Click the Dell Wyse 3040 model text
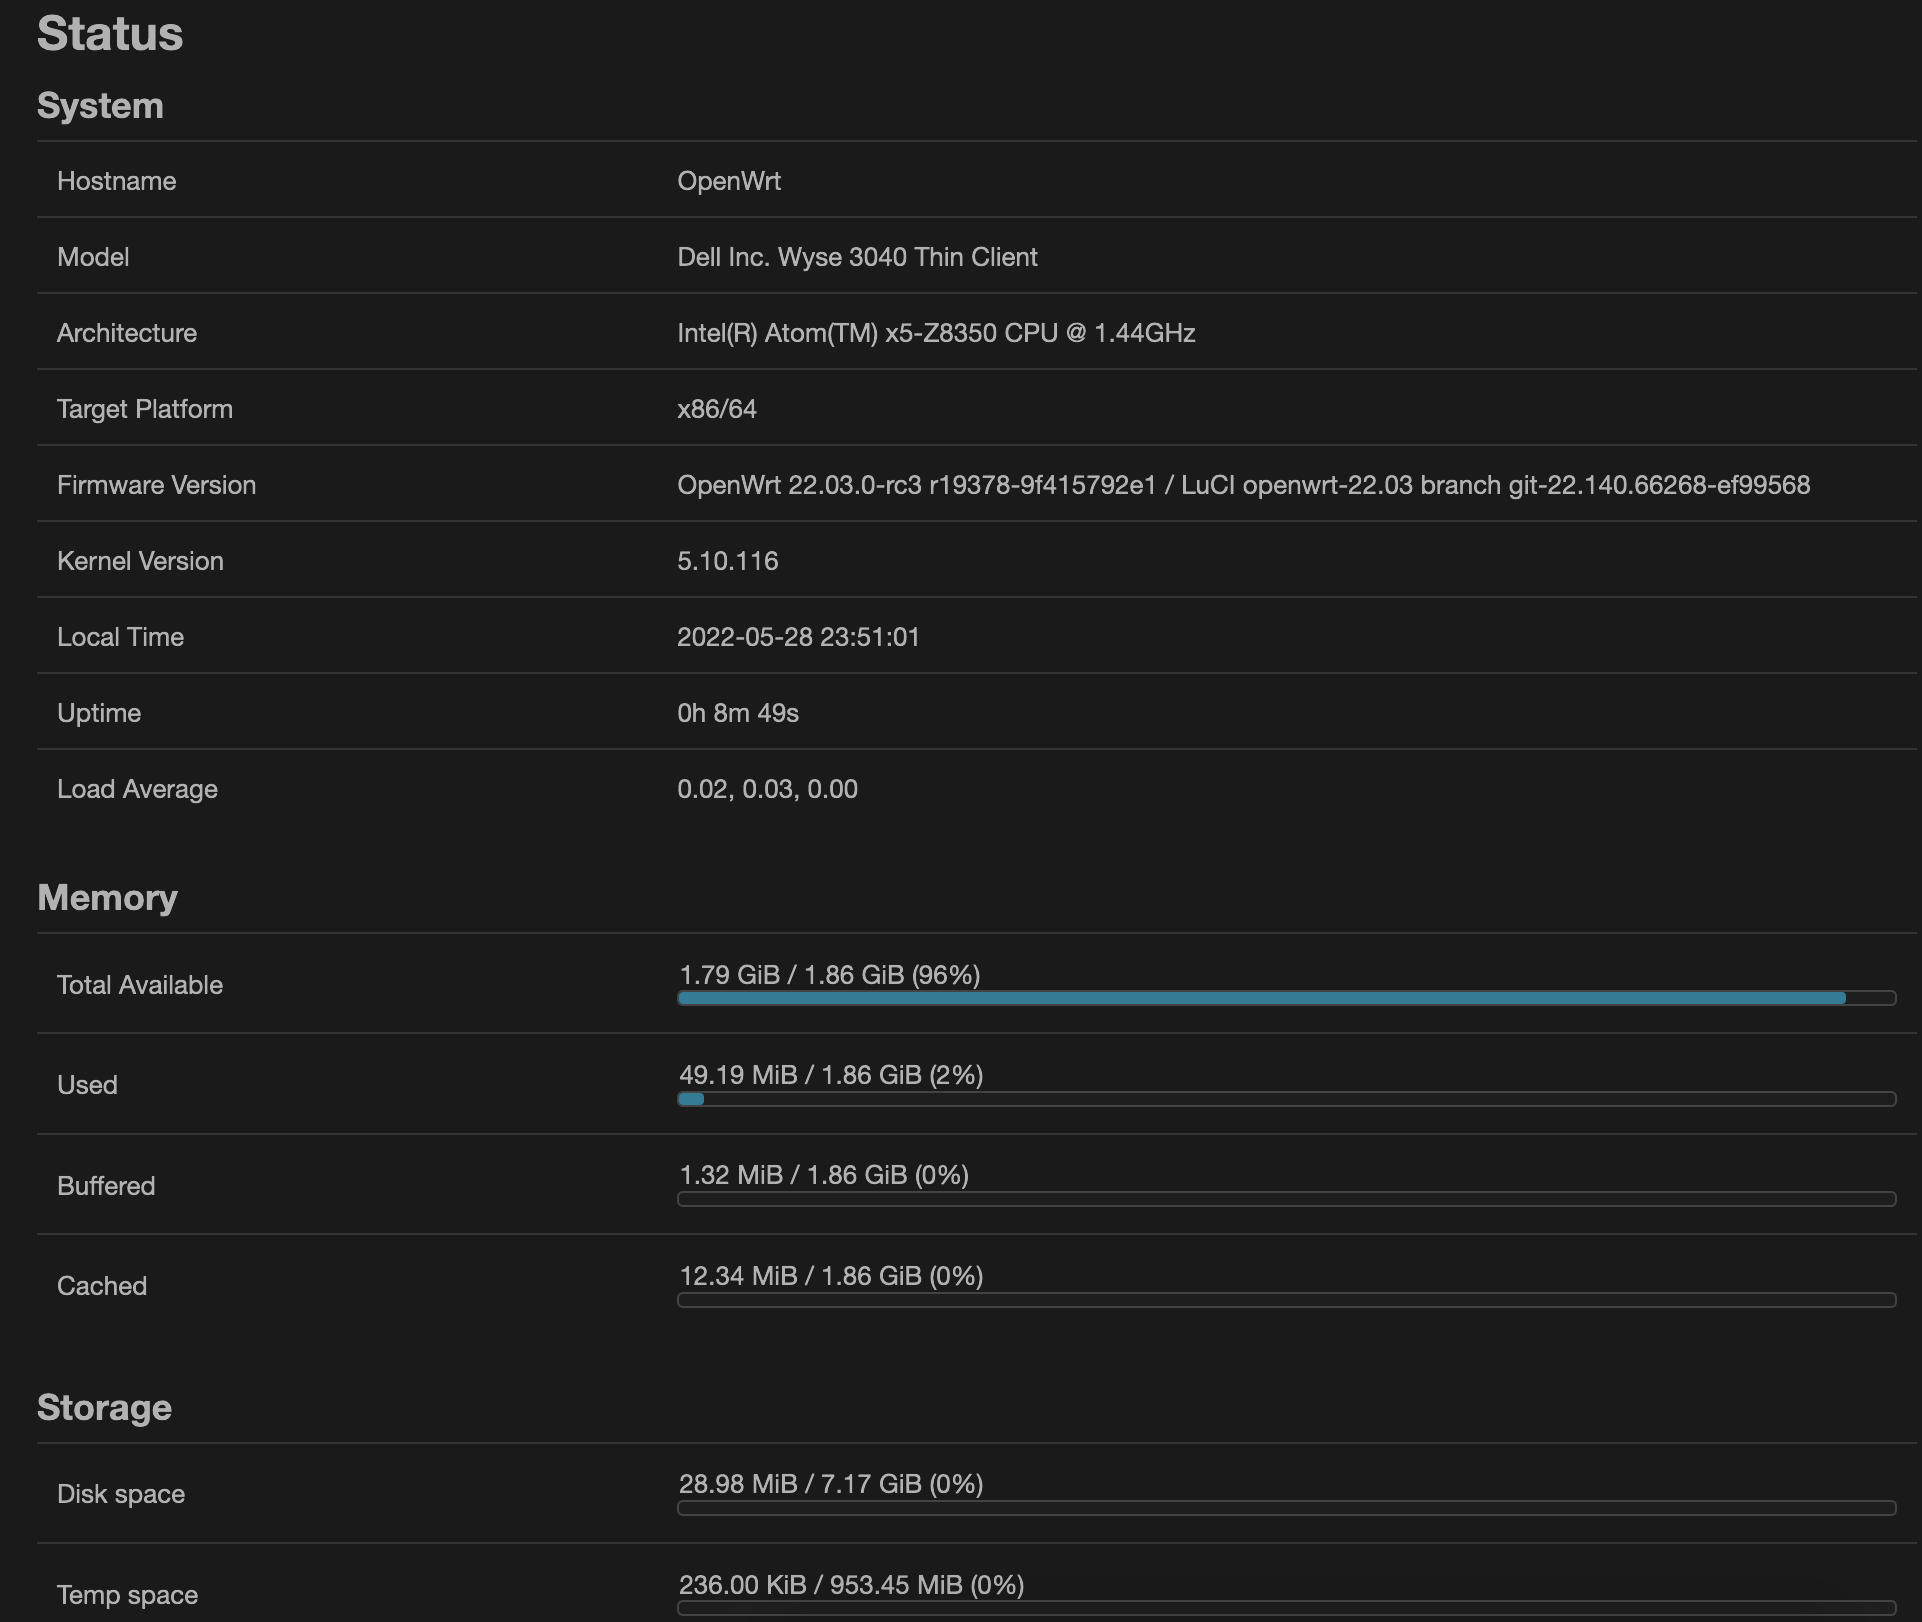Image resolution: width=1922 pixels, height=1622 pixels. pos(857,257)
